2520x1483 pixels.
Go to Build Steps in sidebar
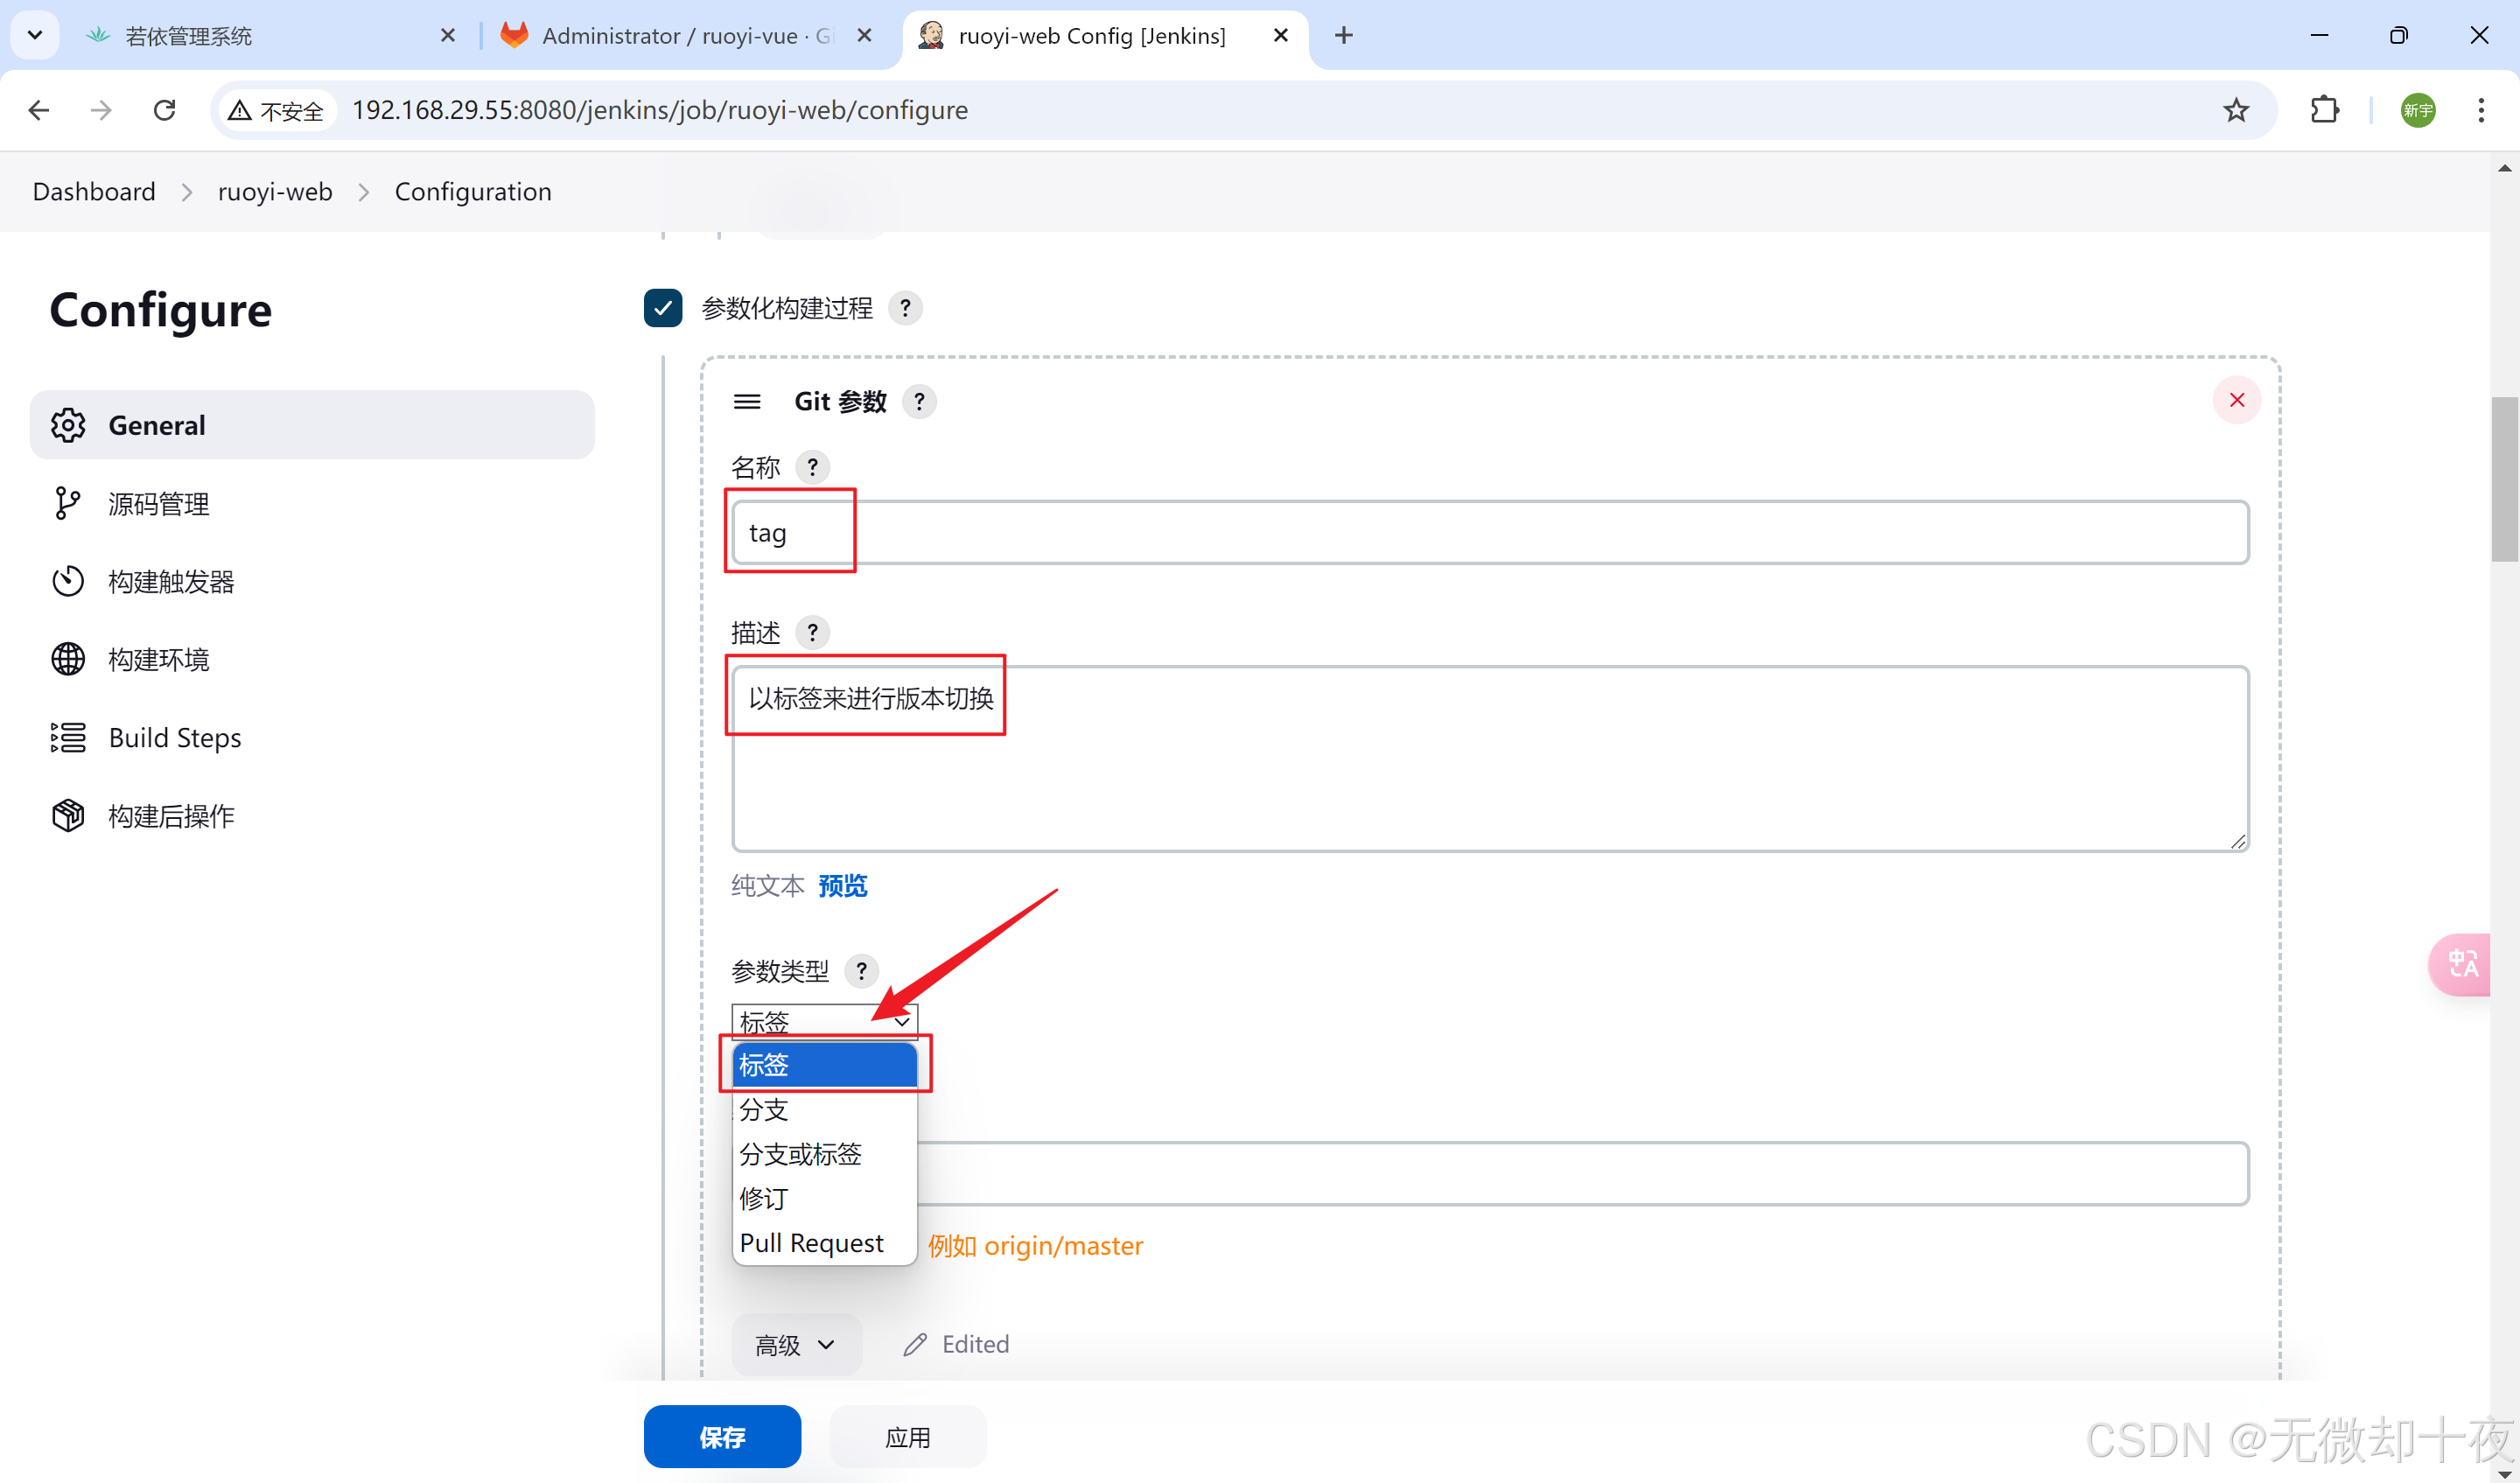174,738
